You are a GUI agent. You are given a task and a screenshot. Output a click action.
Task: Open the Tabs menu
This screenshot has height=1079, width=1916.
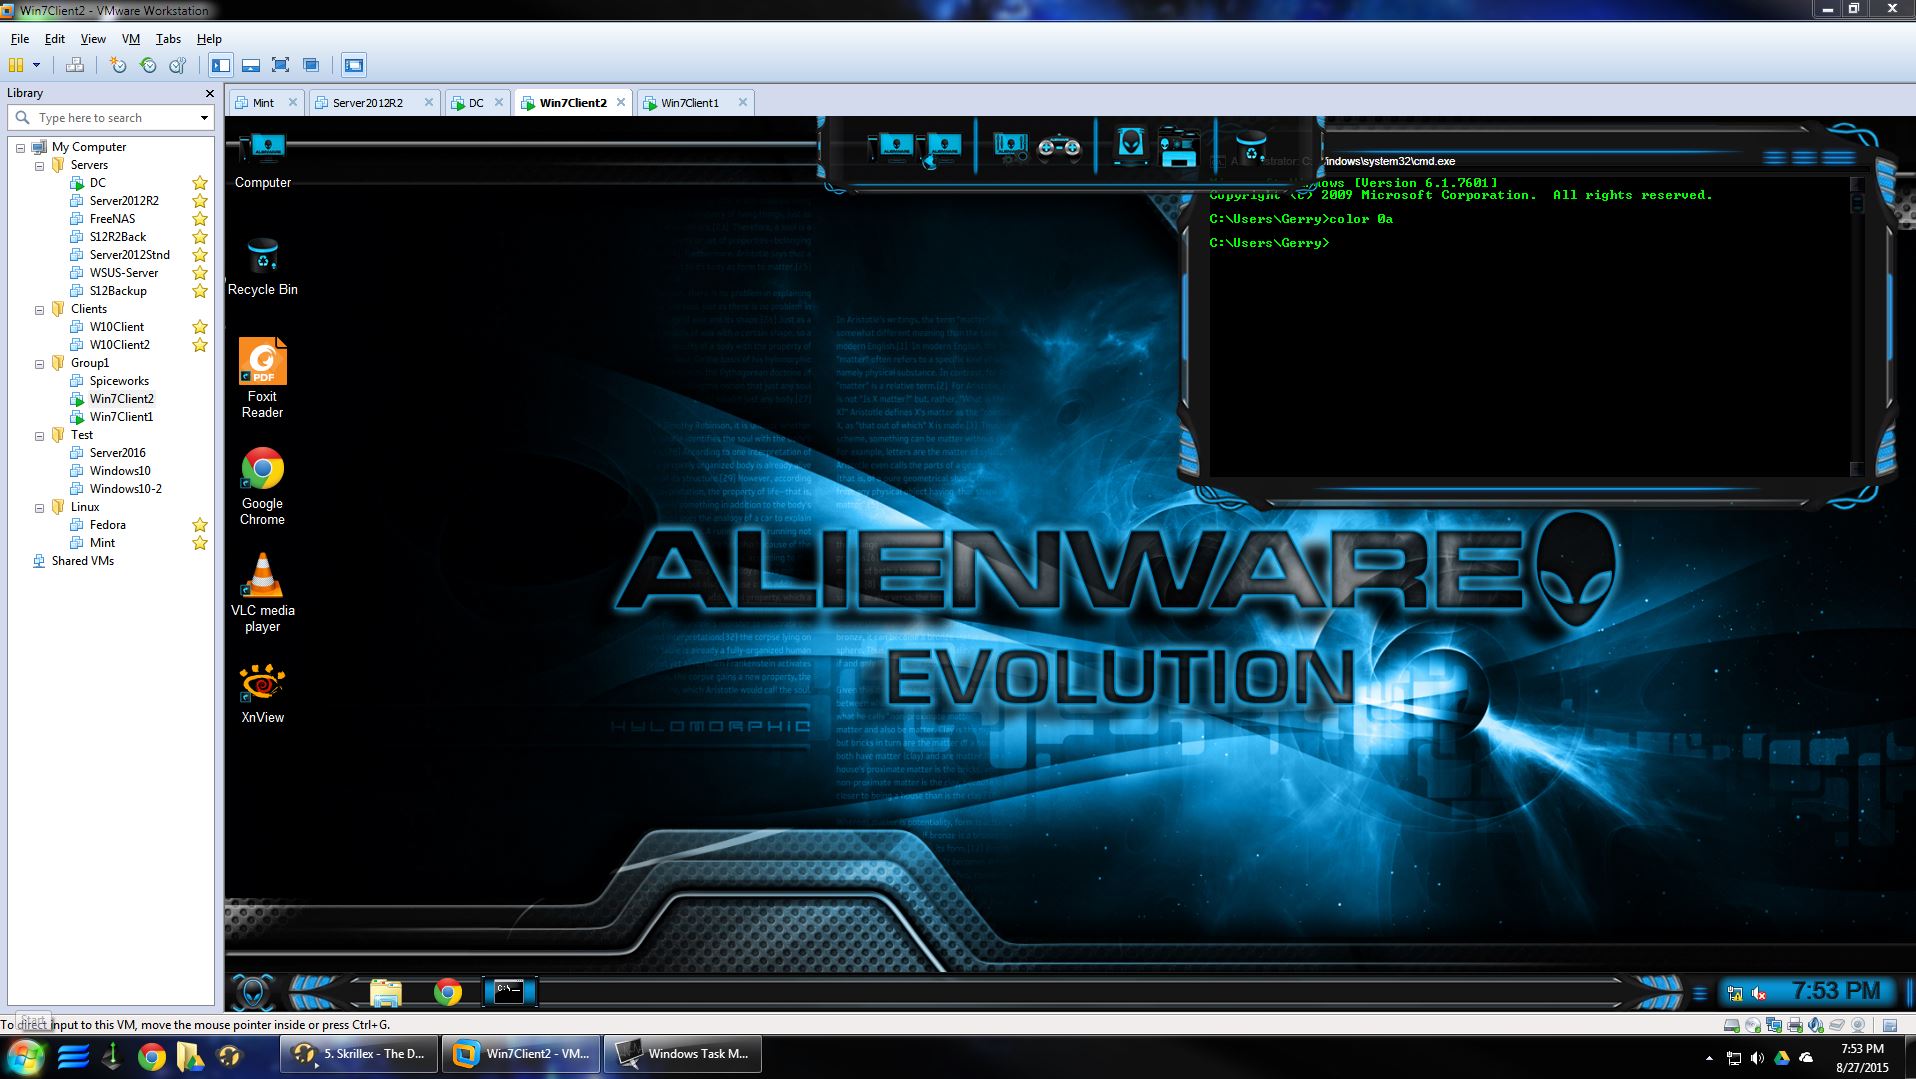[168, 39]
